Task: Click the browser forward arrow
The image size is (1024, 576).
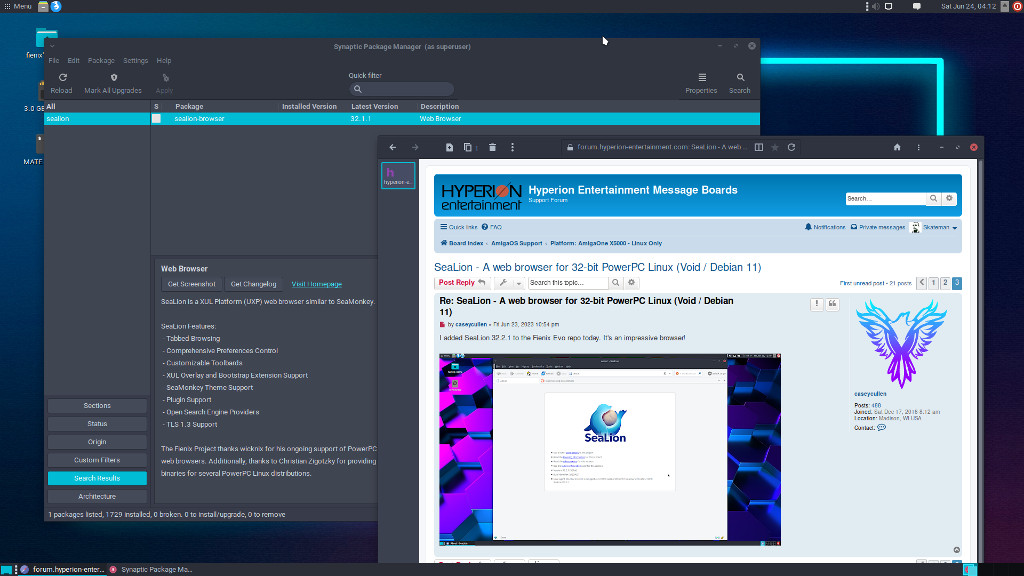Action: click(415, 148)
